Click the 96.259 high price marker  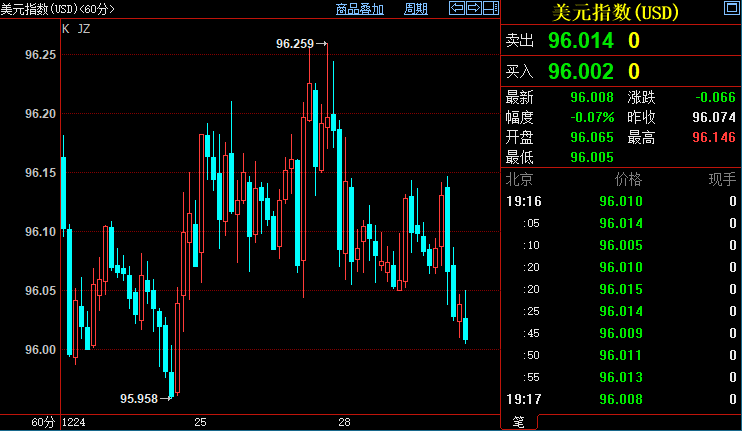click(295, 44)
